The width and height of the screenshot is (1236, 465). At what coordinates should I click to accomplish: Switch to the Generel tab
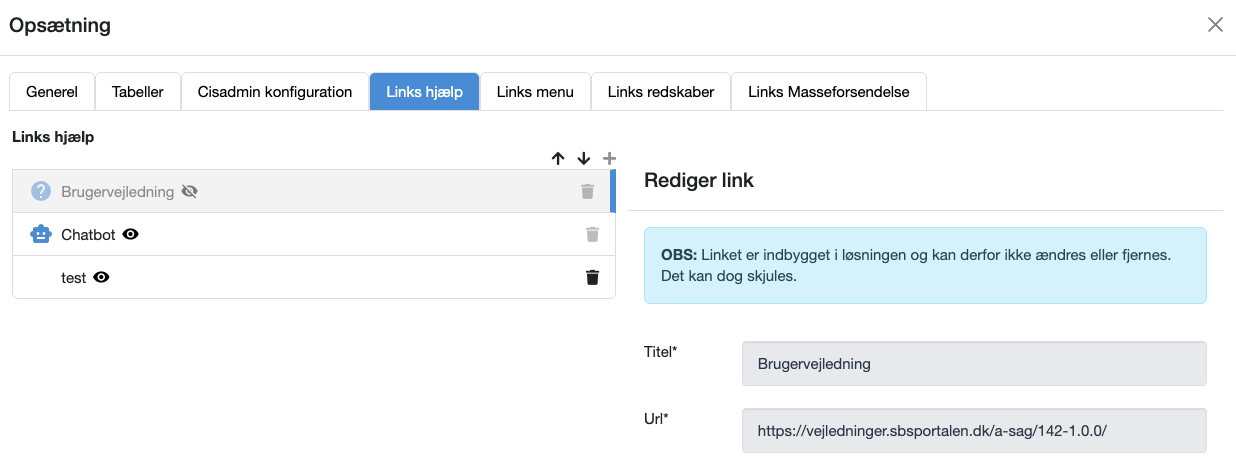pyautogui.click(x=52, y=92)
